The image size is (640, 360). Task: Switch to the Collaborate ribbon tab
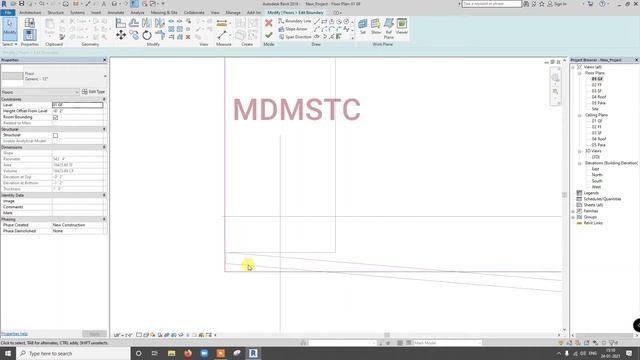(194, 13)
